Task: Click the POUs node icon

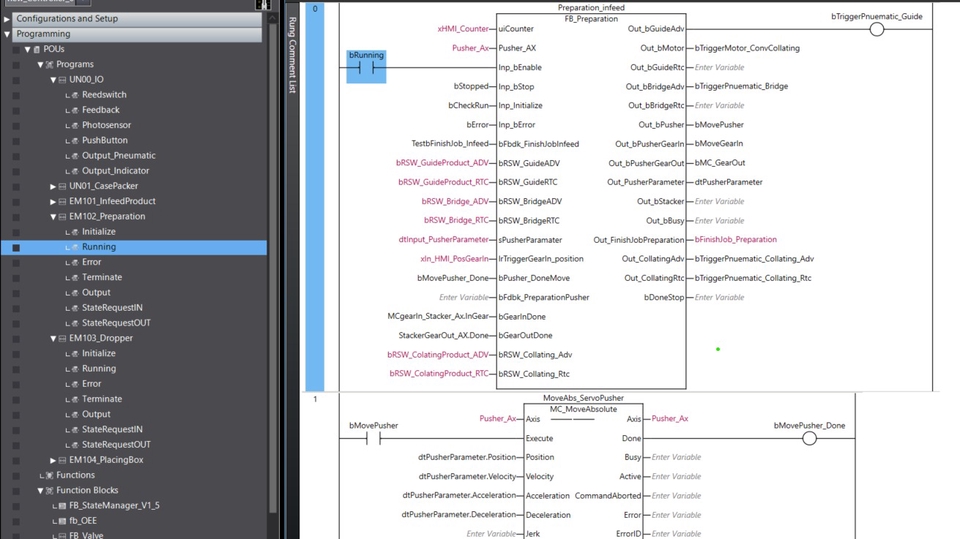Action: coord(37,49)
